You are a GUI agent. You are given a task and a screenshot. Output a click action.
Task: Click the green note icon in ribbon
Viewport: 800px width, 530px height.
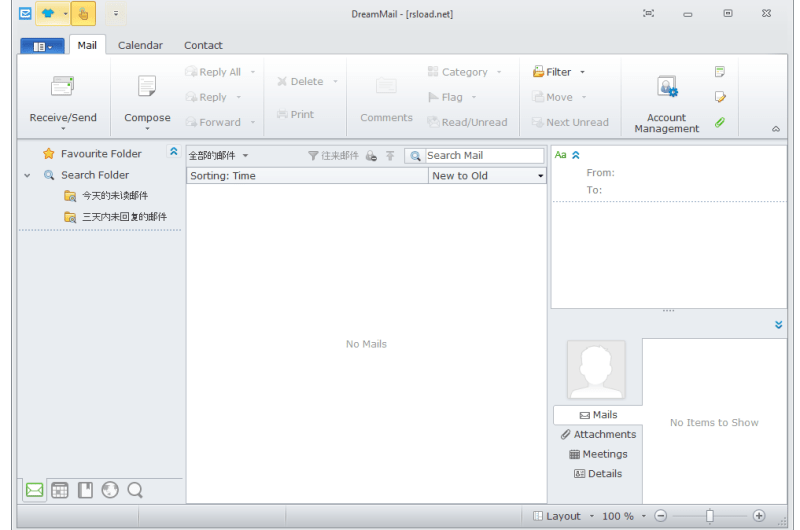(720, 72)
